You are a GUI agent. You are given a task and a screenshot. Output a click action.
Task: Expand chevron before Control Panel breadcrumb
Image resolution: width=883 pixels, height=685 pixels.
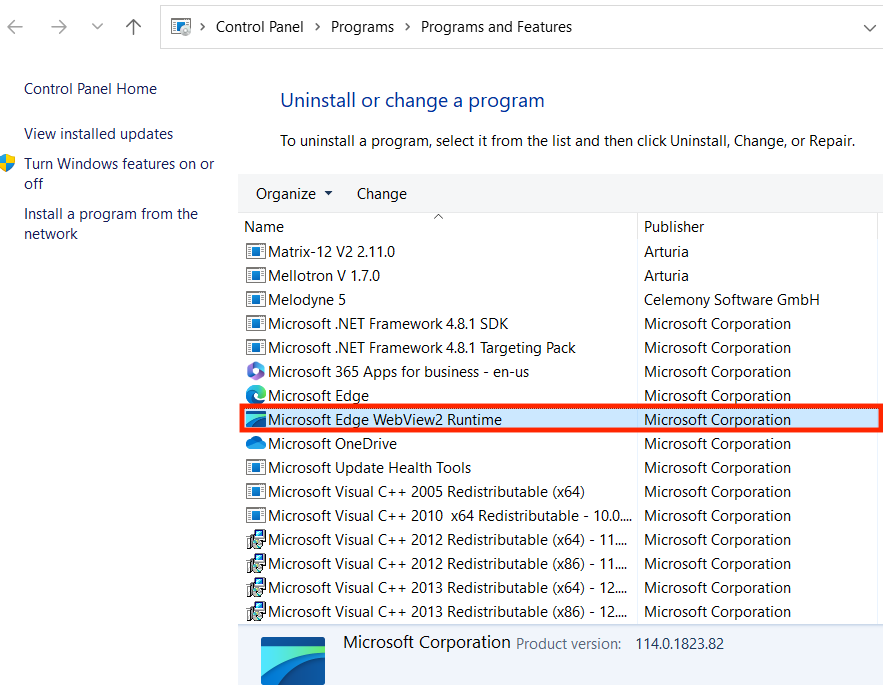203,27
